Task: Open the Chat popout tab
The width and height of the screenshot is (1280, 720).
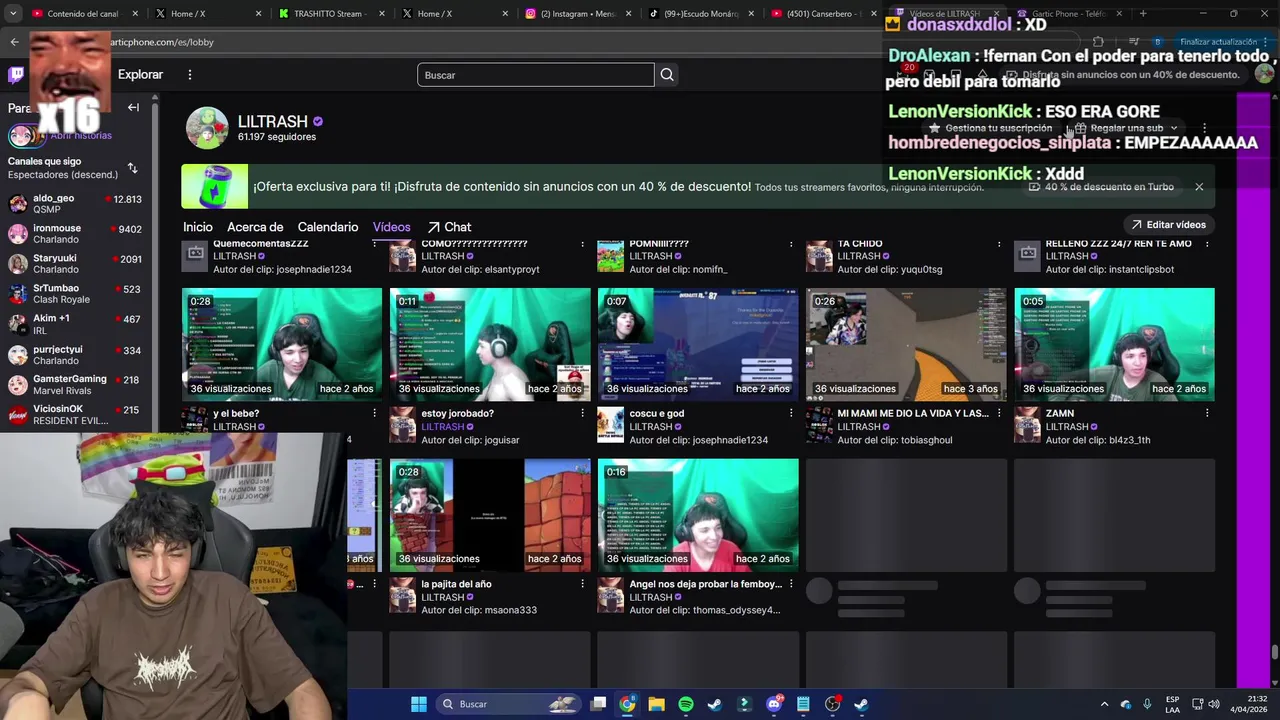Action: click(449, 227)
